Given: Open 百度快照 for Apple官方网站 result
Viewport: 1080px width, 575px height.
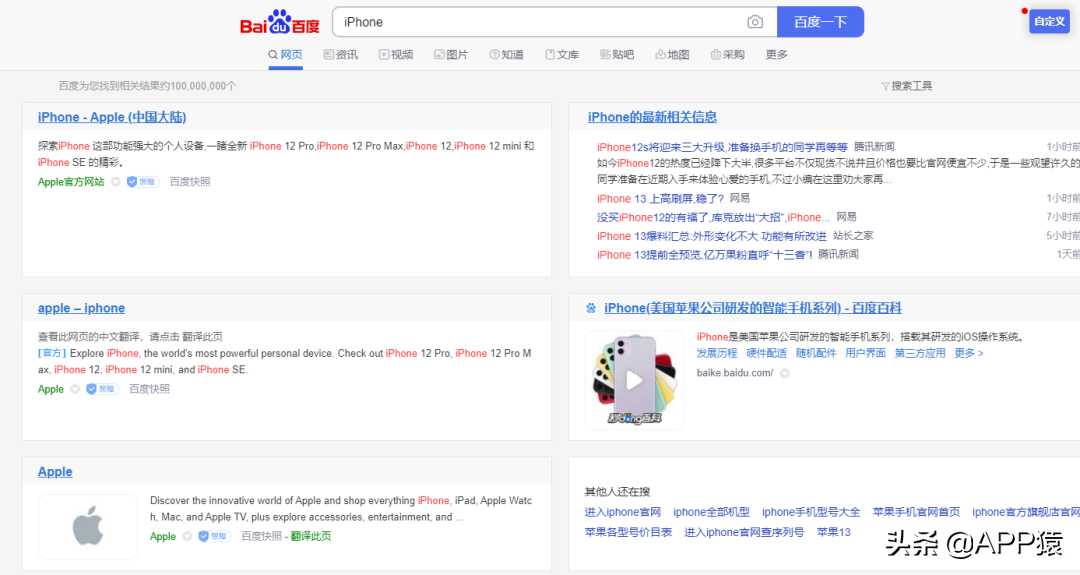Looking at the screenshot, I should [190, 182].
